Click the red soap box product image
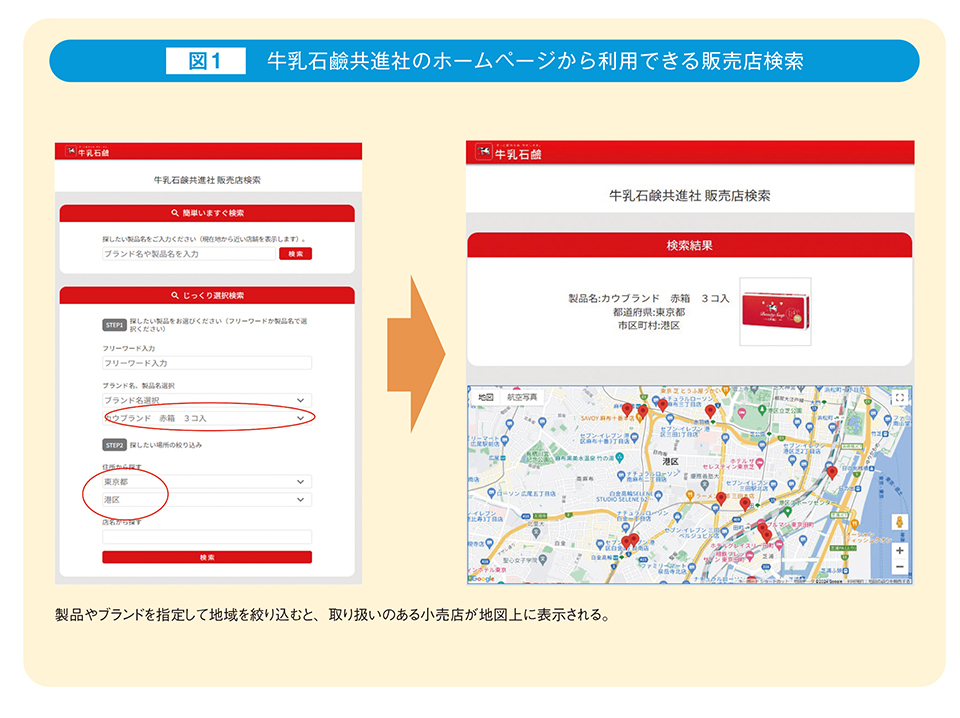 point(775,311)
